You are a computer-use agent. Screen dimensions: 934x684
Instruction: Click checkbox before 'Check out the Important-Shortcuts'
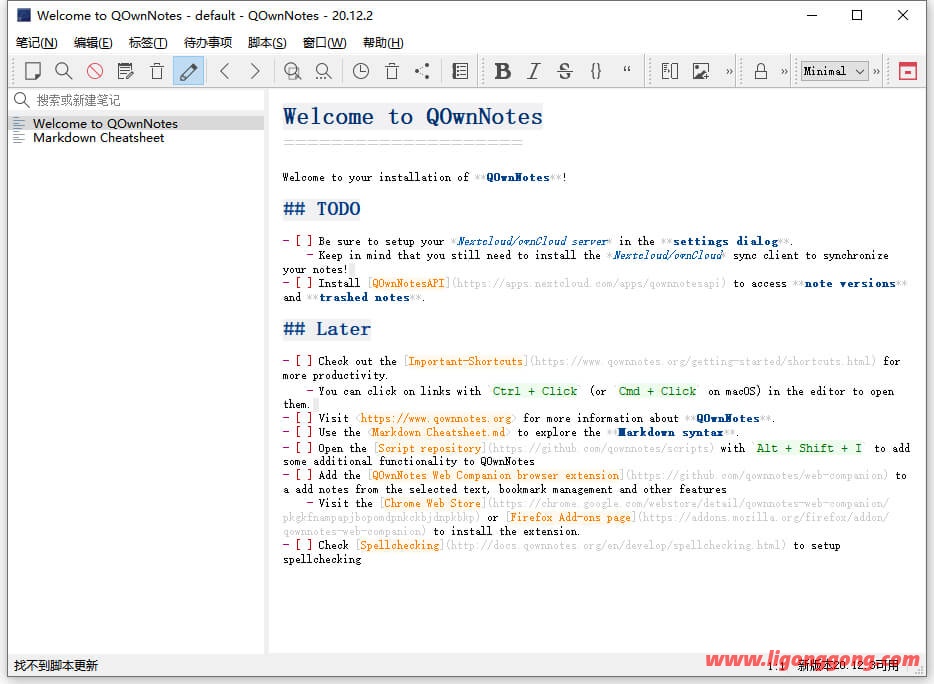(x=304, y=361)
